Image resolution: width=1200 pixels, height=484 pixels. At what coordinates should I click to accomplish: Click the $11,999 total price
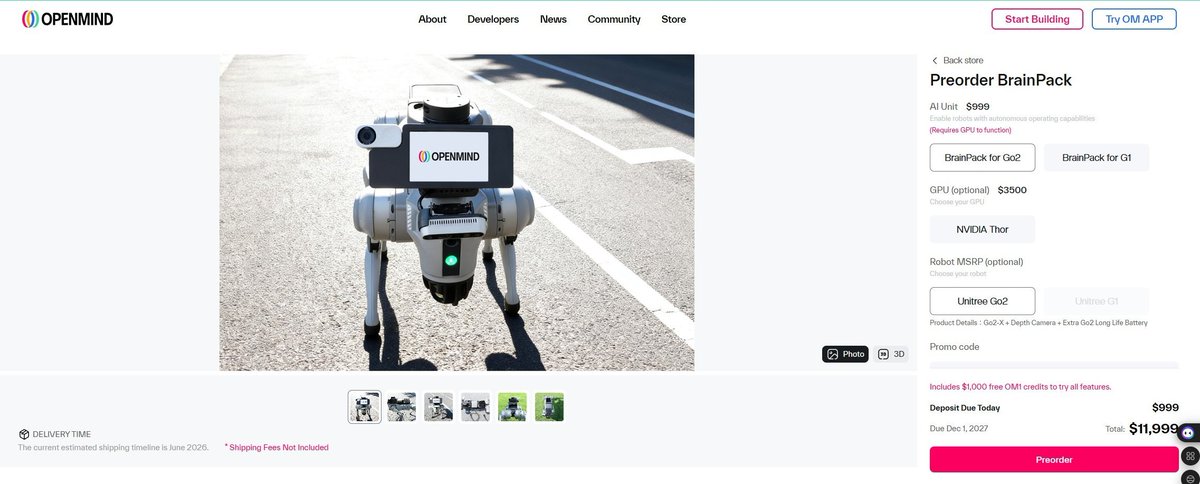coord(1154,429)
